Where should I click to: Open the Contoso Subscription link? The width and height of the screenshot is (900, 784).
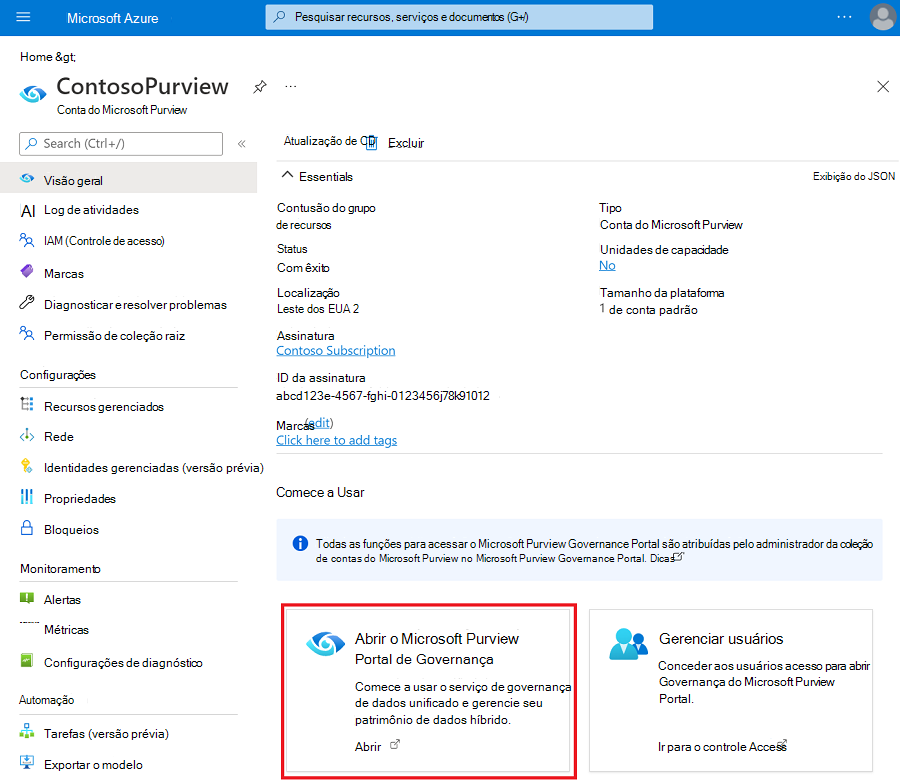[335, 350]
